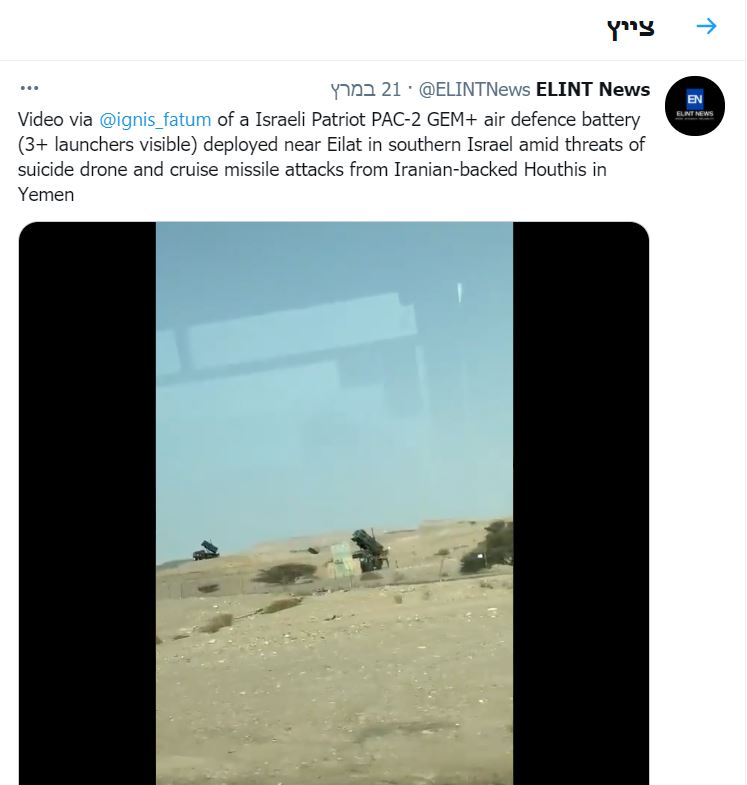Click the right black bar of video
The width and height of the screenshot is (747, 785).
coord(581,503)
